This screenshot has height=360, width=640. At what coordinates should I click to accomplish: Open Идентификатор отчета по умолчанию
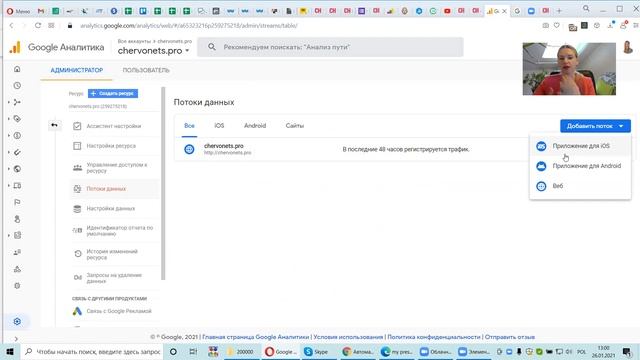coord(115,231)
